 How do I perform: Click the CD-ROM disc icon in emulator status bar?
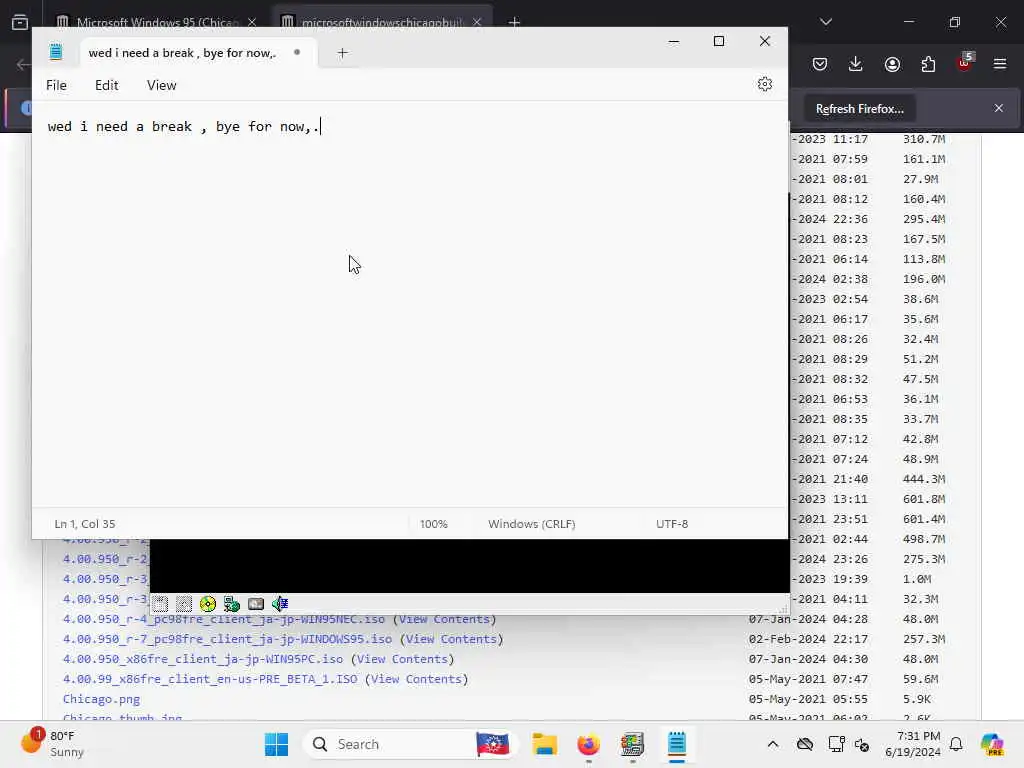208,604
